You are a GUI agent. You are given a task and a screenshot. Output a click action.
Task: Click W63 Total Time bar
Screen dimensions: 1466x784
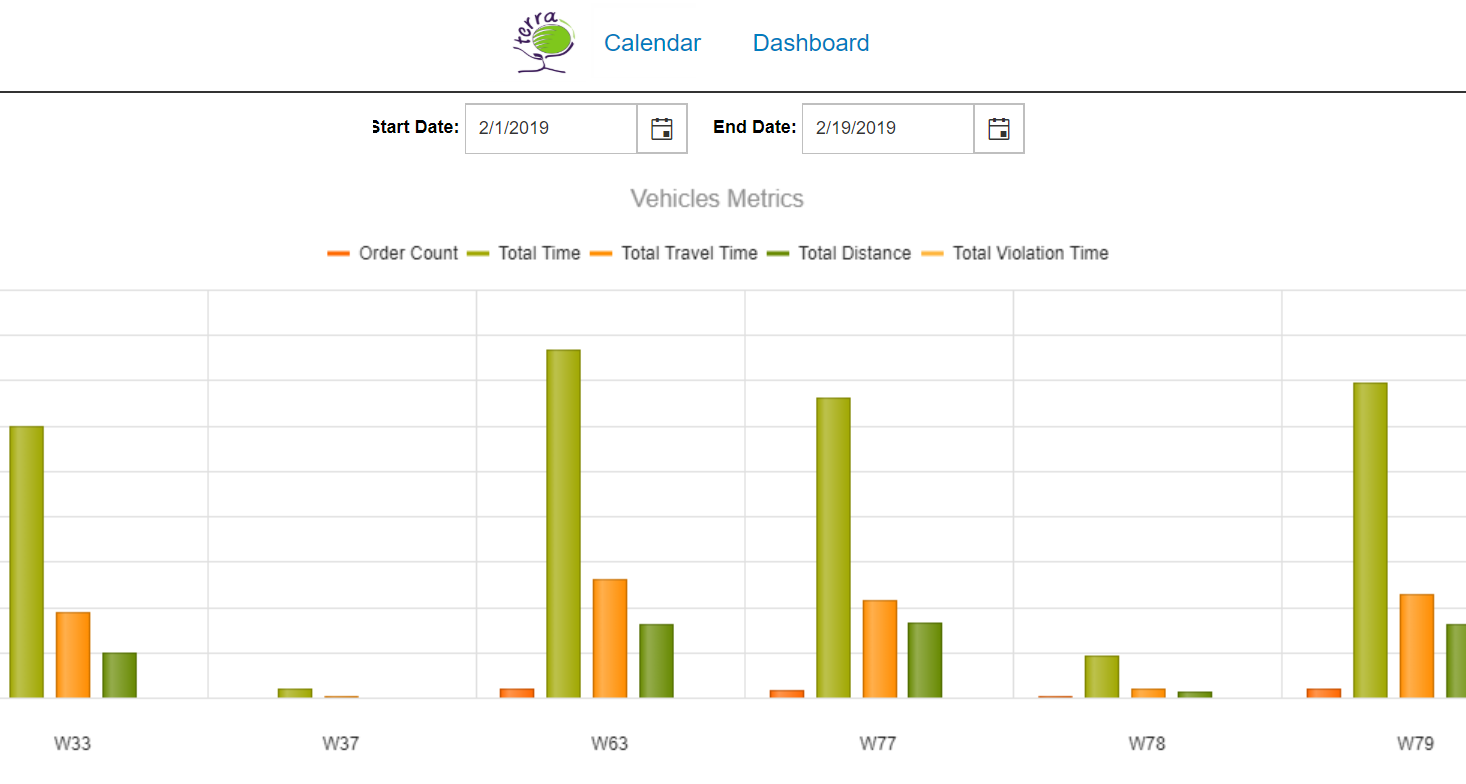563,524
